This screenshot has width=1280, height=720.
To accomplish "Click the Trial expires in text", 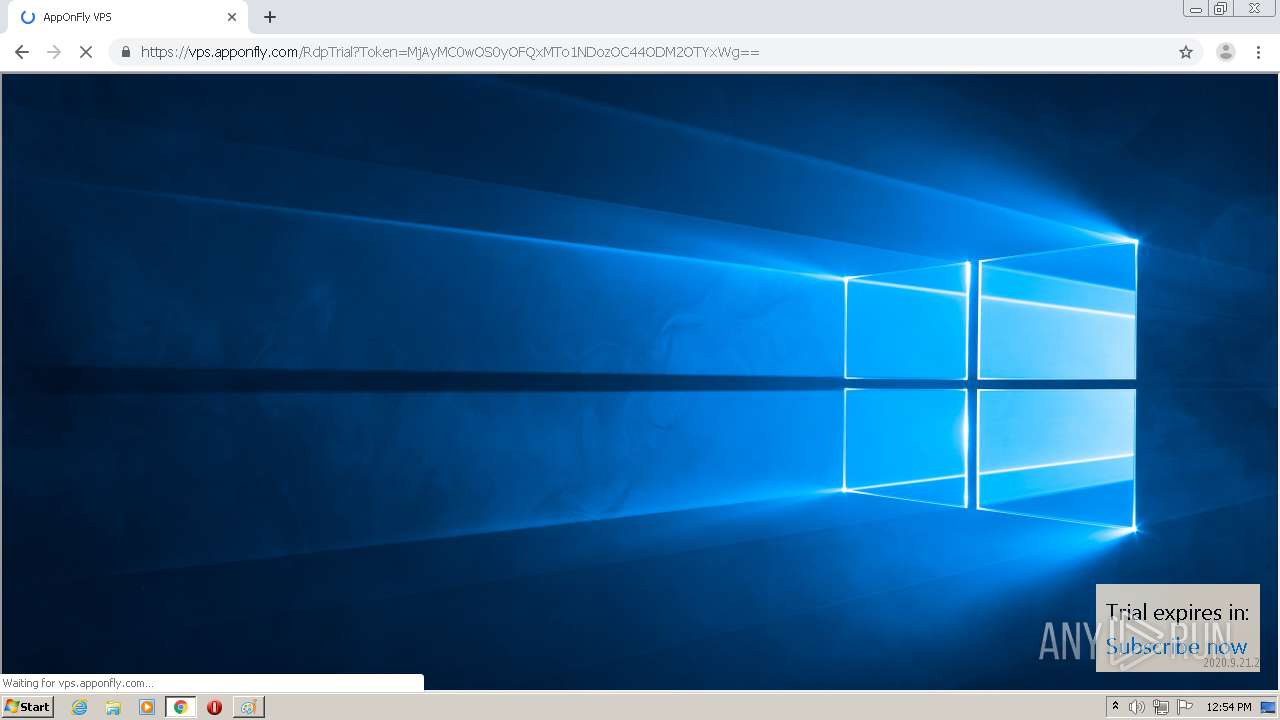I will coord(1177,613).
